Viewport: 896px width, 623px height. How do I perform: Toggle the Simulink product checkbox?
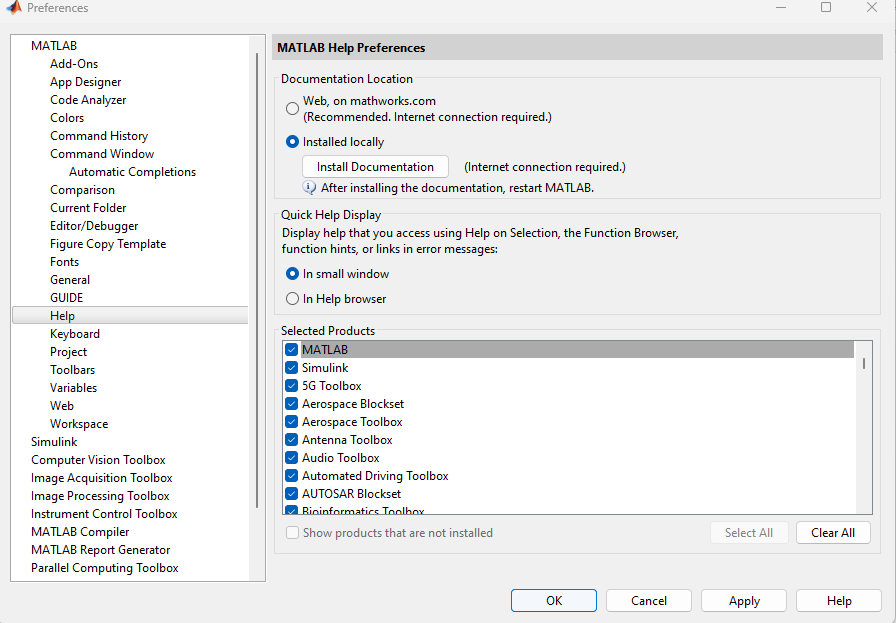pos(291,368)
